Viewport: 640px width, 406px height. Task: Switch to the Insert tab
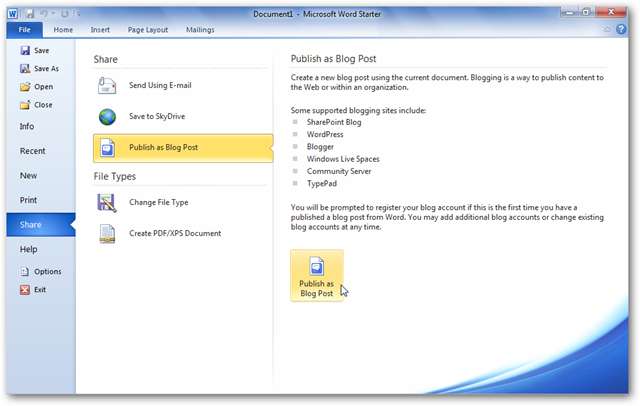[100, 30]
